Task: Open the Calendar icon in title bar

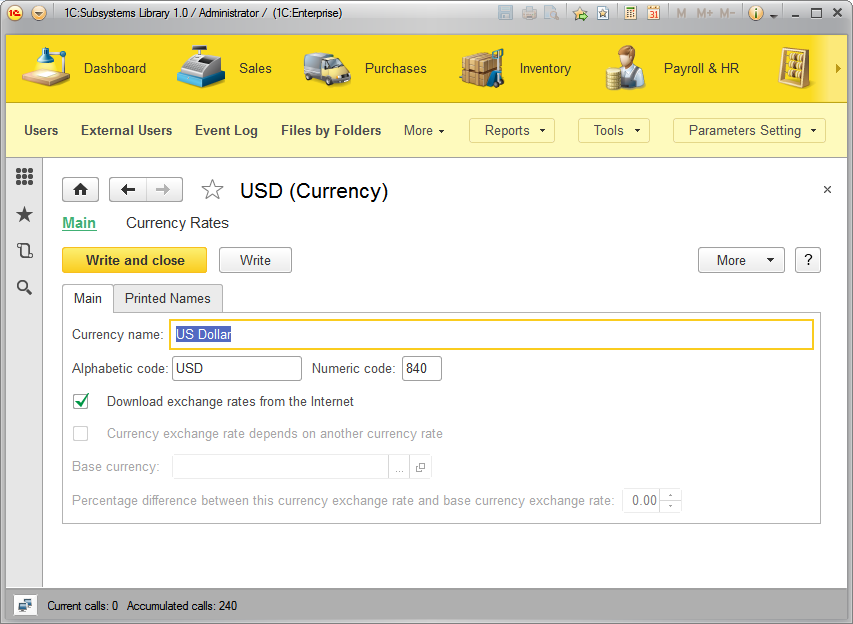Action: coord(653,13)
